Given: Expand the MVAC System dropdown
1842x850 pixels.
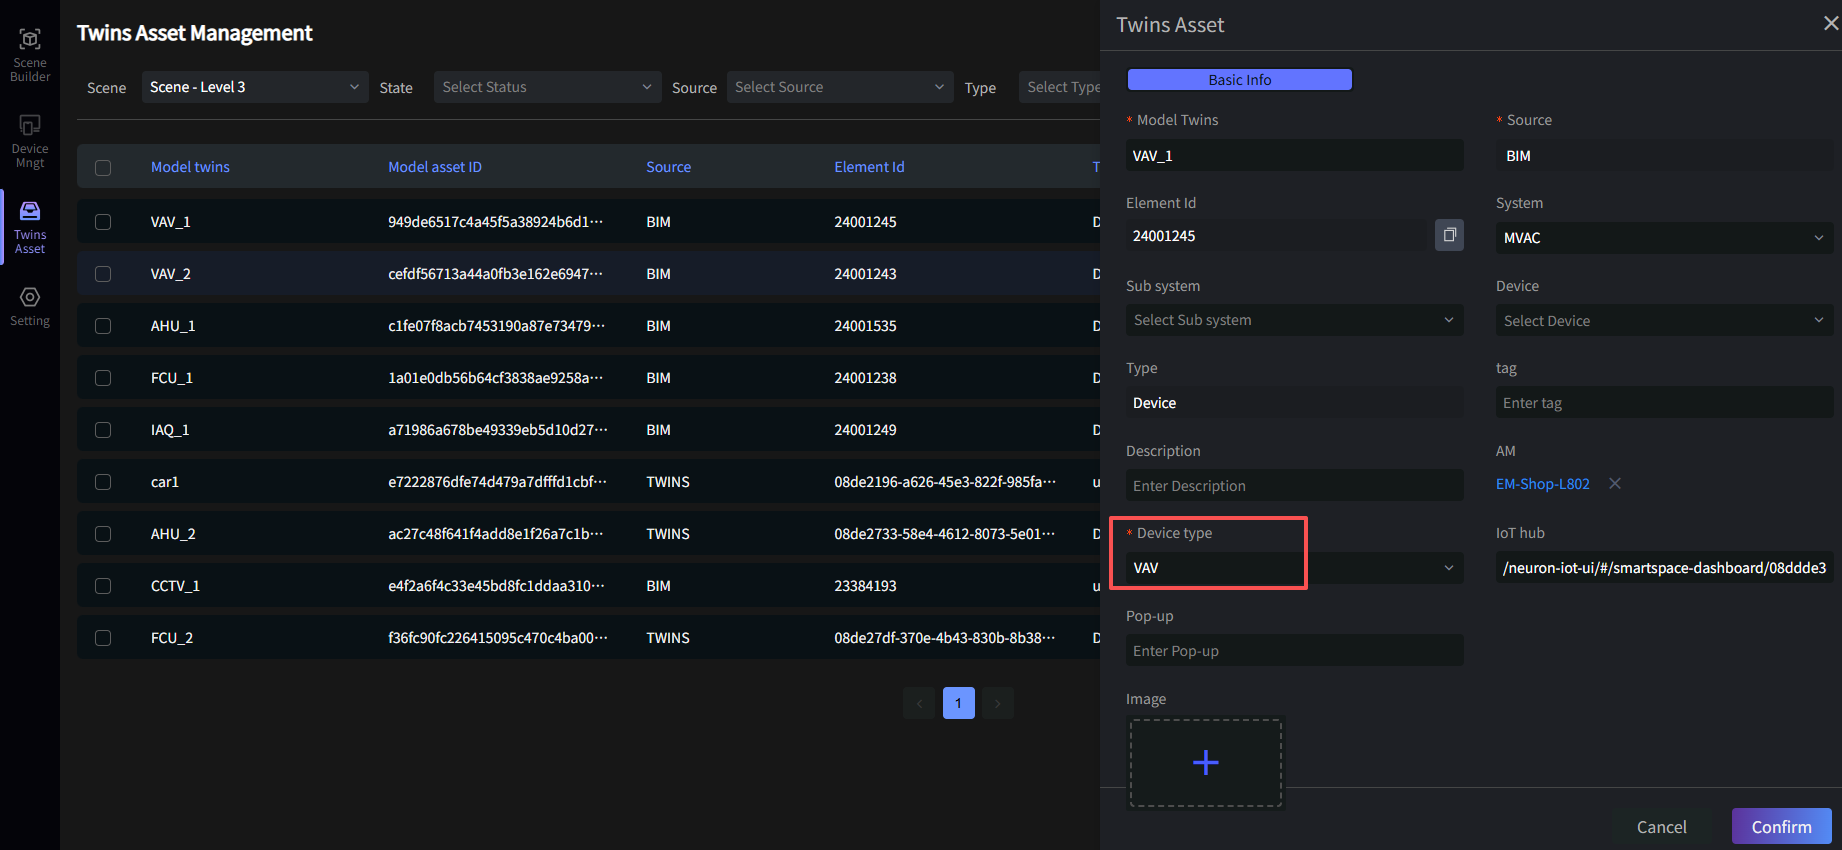Looking at the screenshot, I should pos(1663,238).
